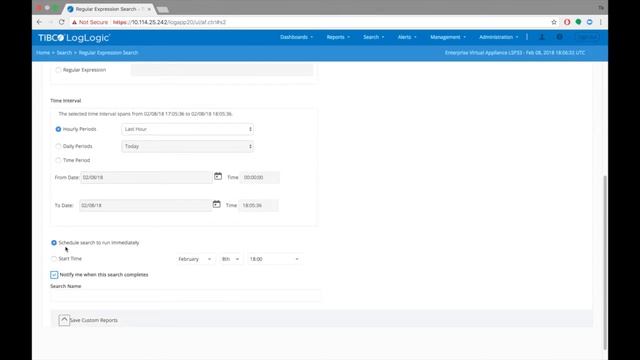Go back using browser back arrow
640x360 pixels.
point(39,22)
